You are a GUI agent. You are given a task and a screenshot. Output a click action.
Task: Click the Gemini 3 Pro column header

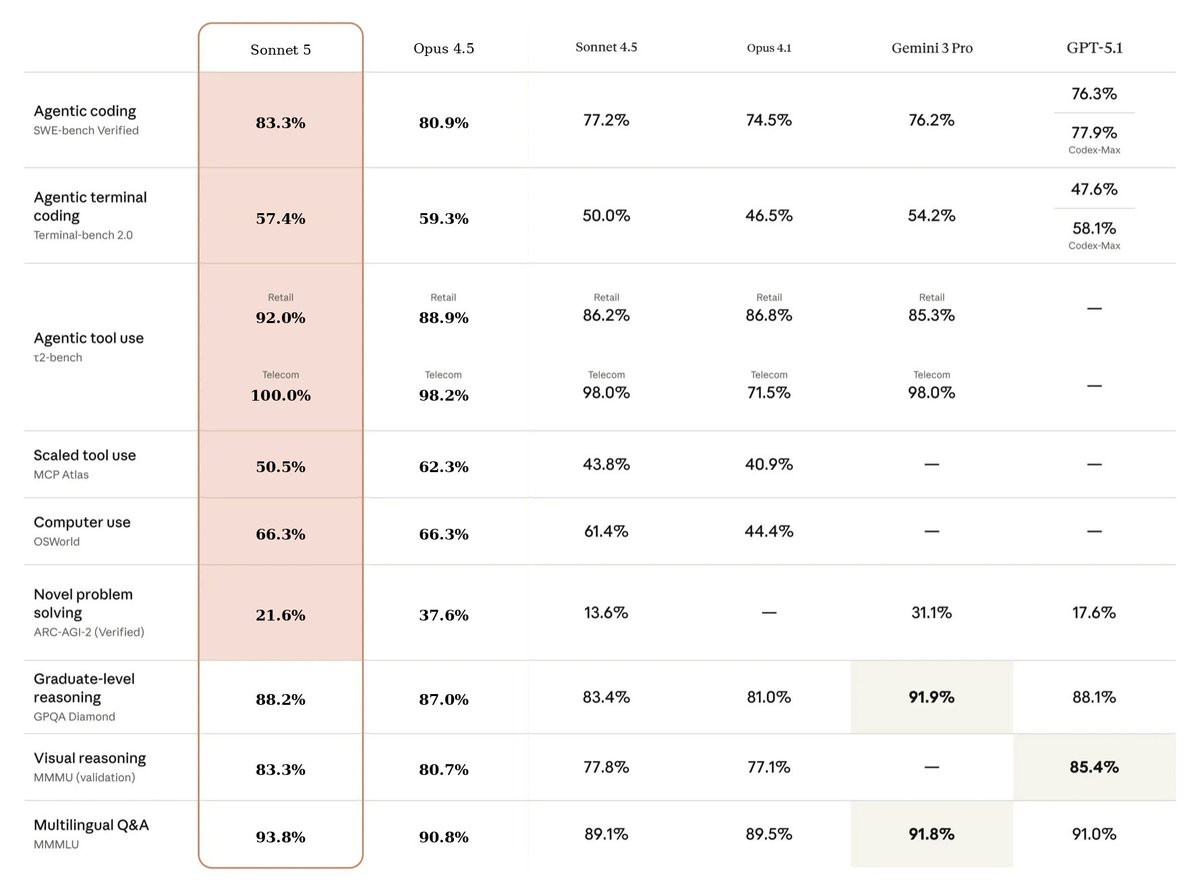[x=931, y=48]
